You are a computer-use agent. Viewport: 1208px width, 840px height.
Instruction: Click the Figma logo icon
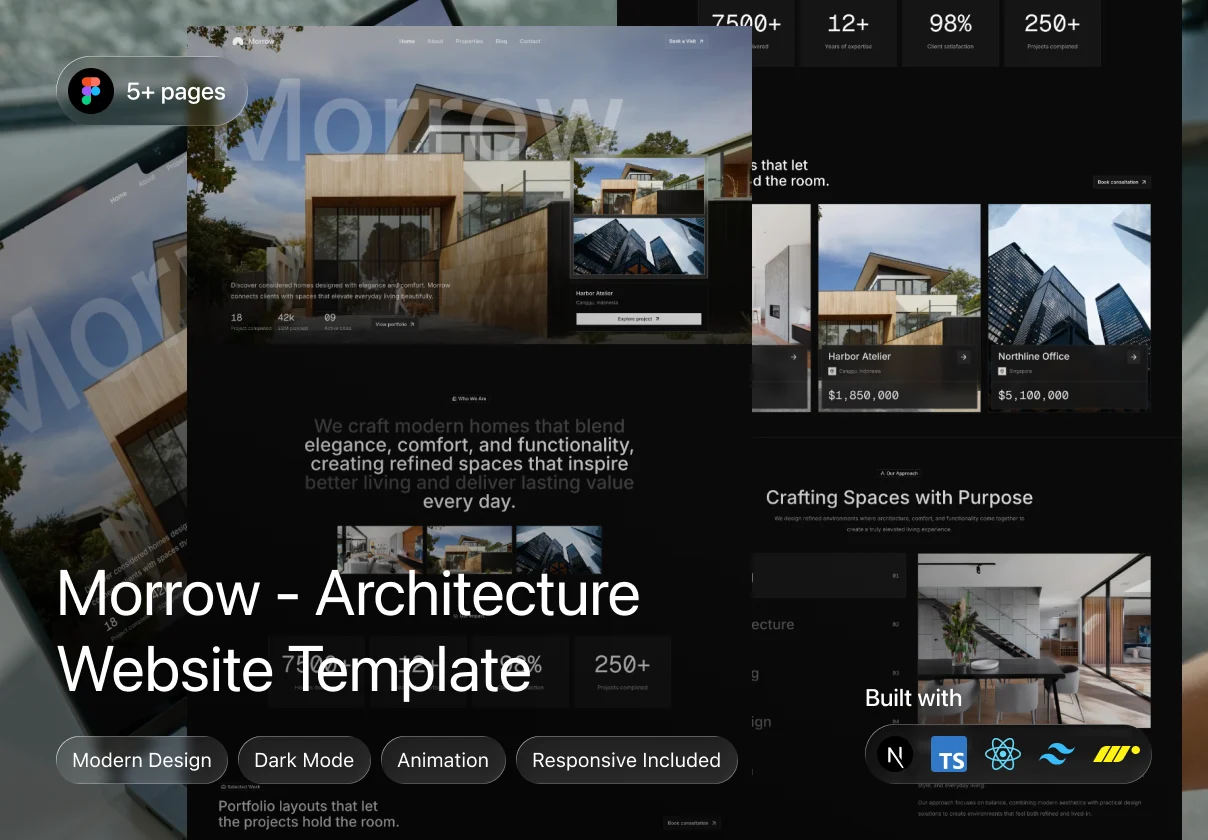pyautogui.click(x=91, y=92)
